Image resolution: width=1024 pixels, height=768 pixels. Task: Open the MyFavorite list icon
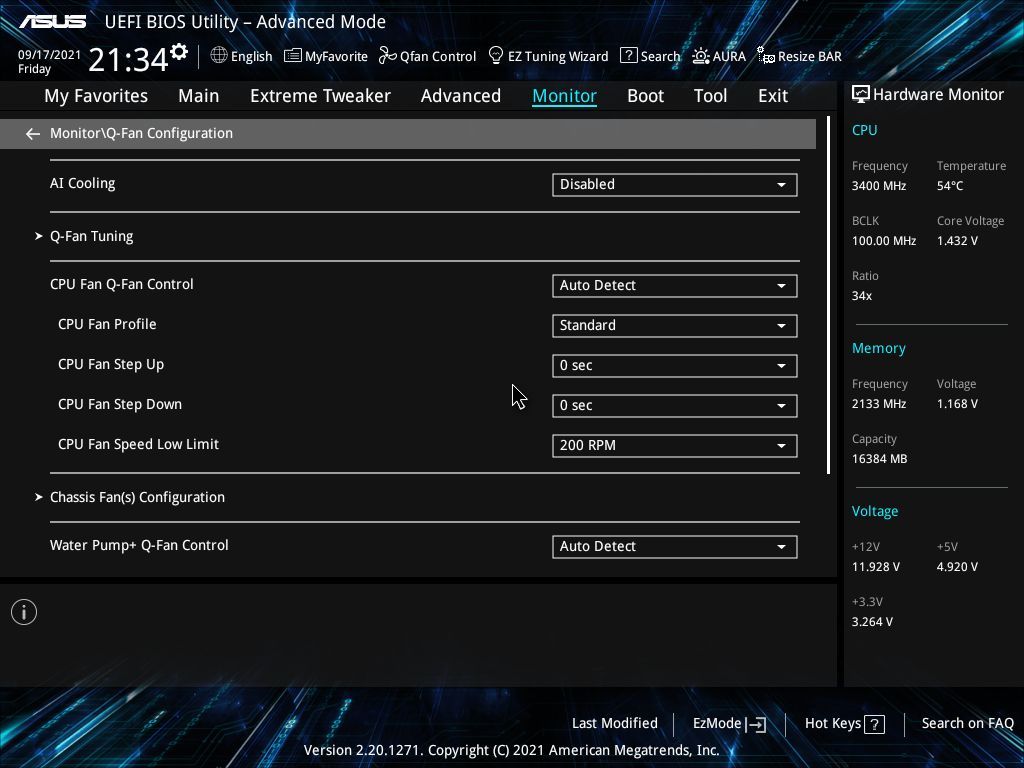click(x=293, y=56)
